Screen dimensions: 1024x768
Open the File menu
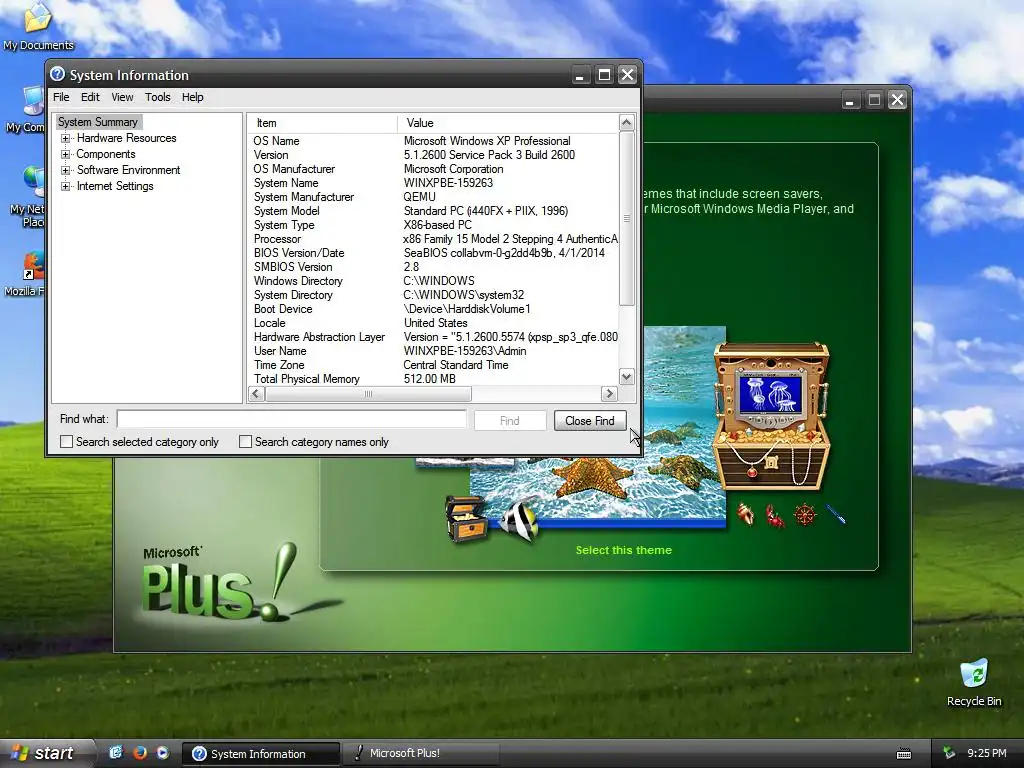61,97
